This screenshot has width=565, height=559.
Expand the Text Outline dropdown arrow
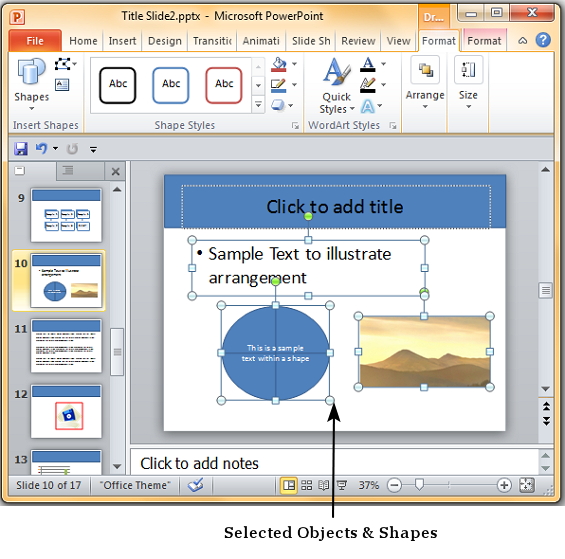tap(383, 85)
